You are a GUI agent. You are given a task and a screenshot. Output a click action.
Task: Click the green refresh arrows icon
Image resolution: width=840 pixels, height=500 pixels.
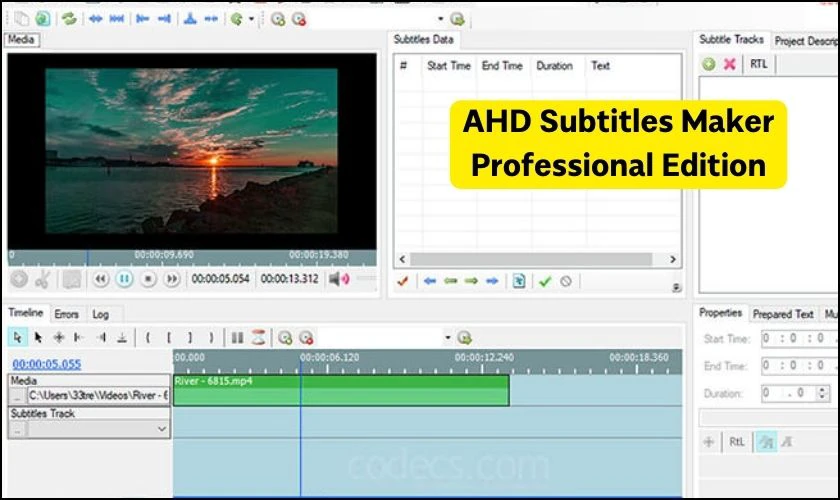69,19
